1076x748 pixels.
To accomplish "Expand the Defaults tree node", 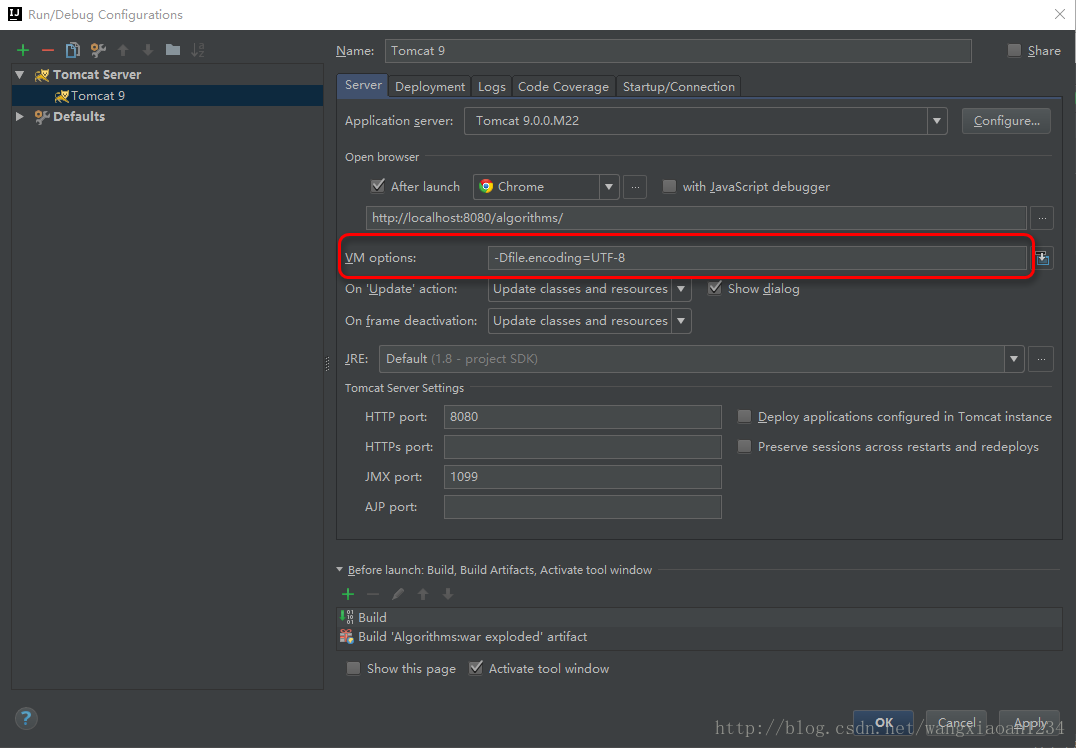I will click(20, 117).
